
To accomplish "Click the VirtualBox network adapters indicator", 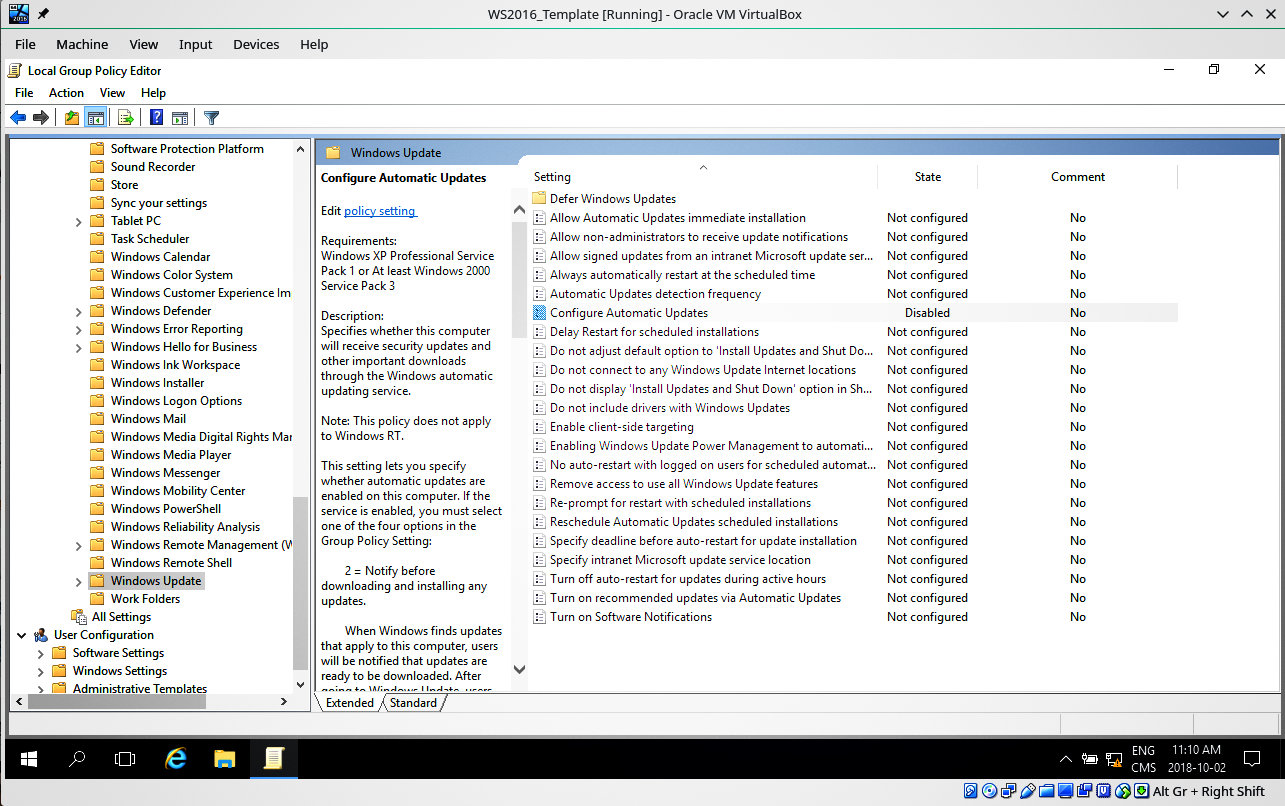I will click(1008, 791).
